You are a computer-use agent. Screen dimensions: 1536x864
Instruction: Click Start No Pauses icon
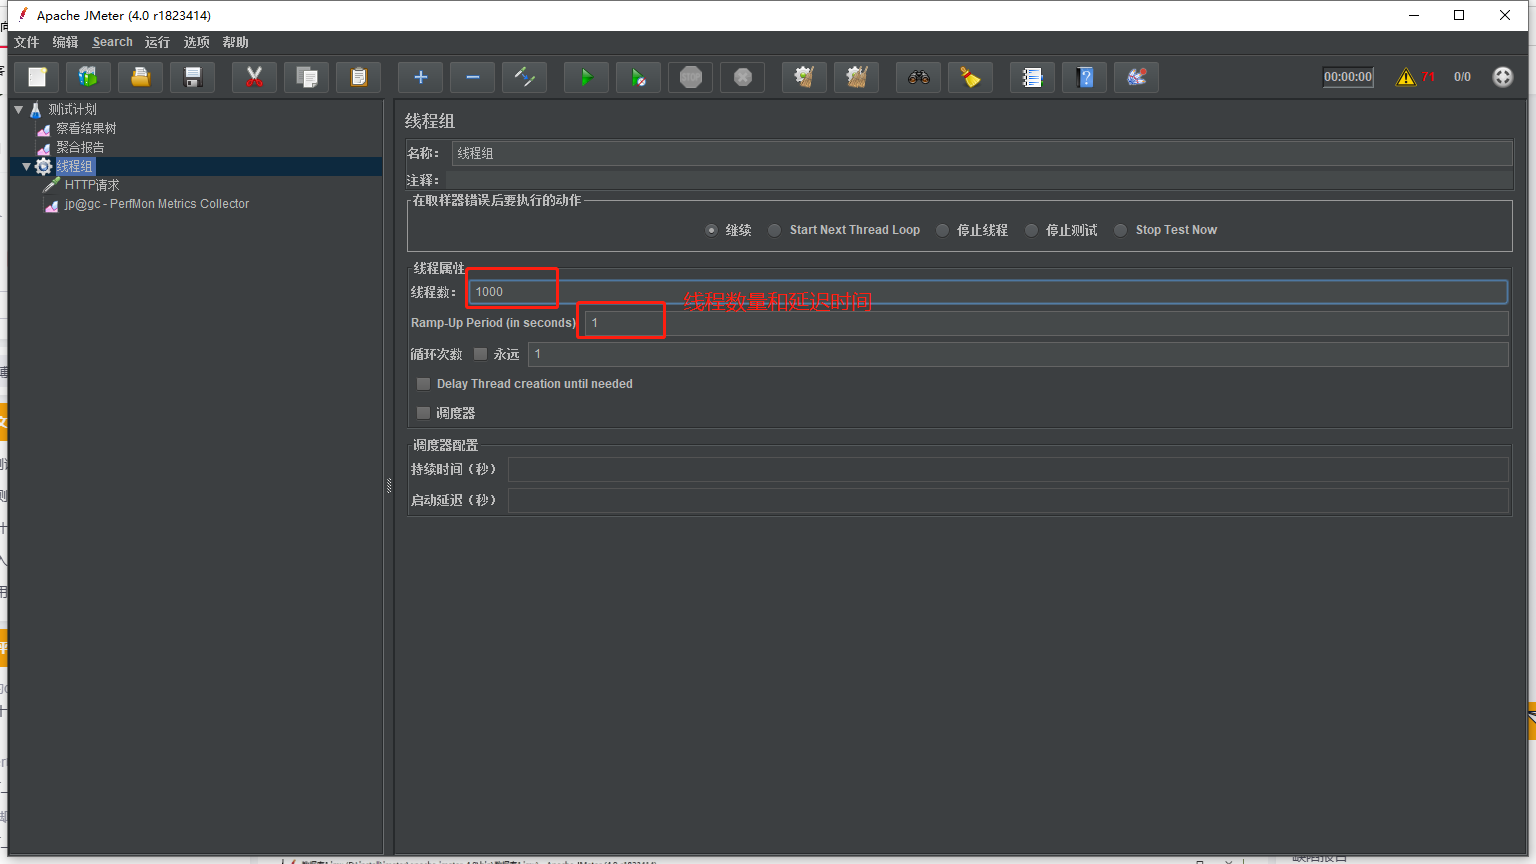638,77
